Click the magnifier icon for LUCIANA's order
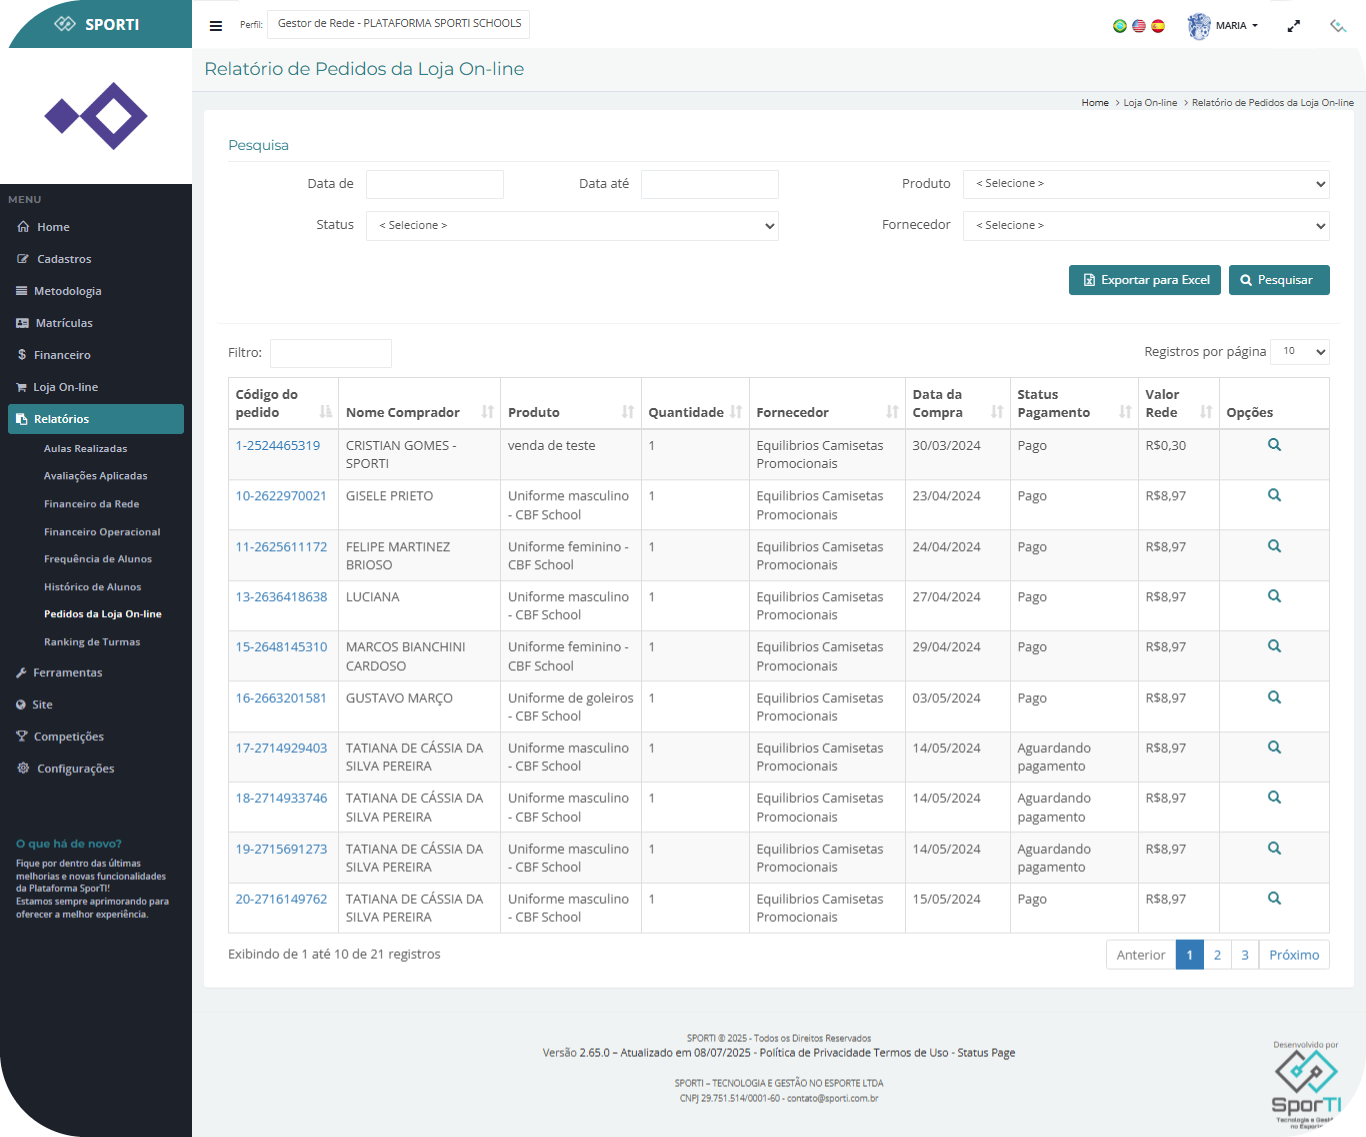This screenshot has height=1137, width=1366. [x=1274, y=596]
